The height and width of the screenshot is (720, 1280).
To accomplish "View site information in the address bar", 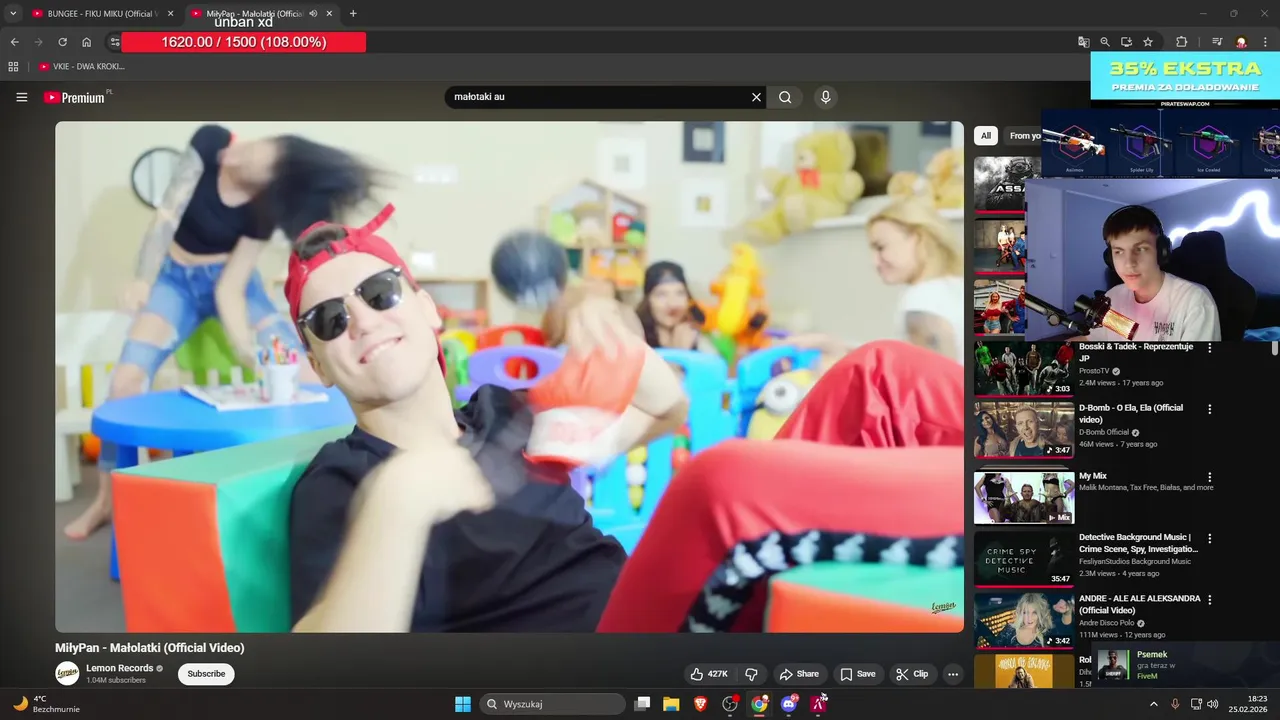I will 115,42.
